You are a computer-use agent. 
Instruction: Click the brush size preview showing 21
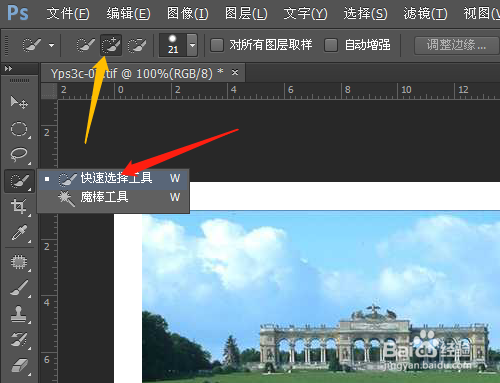point(173,45)
